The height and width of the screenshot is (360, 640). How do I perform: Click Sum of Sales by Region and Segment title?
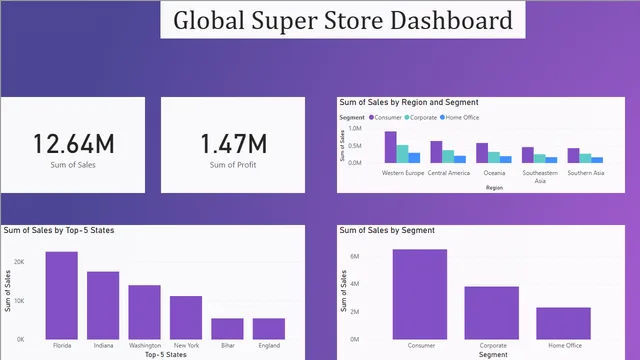[409, 102]
